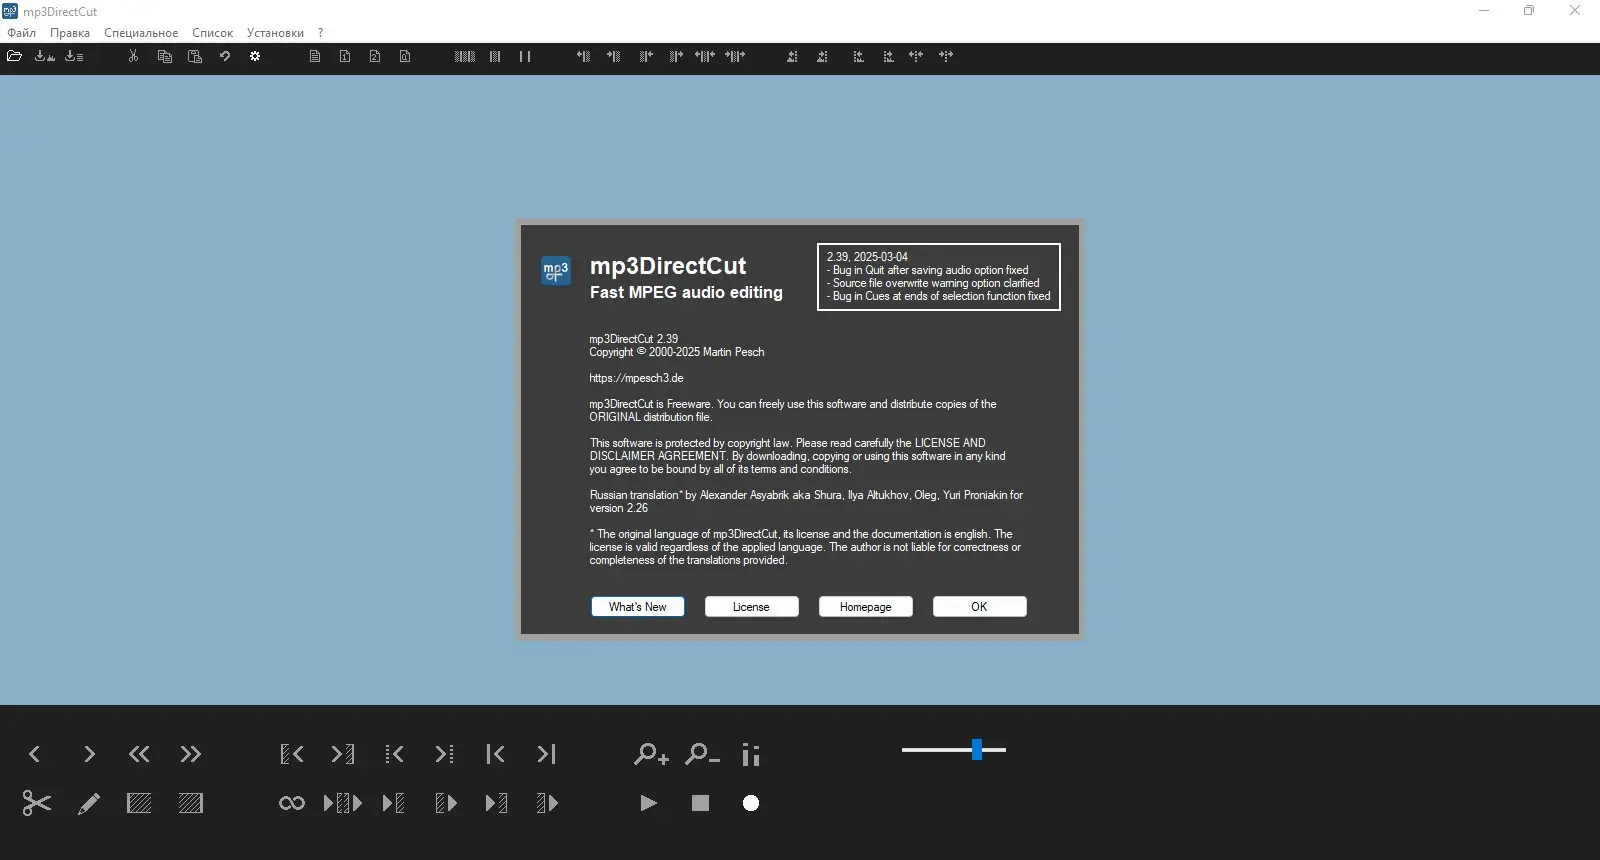Click the document icon labeled 1

(345, 56)
